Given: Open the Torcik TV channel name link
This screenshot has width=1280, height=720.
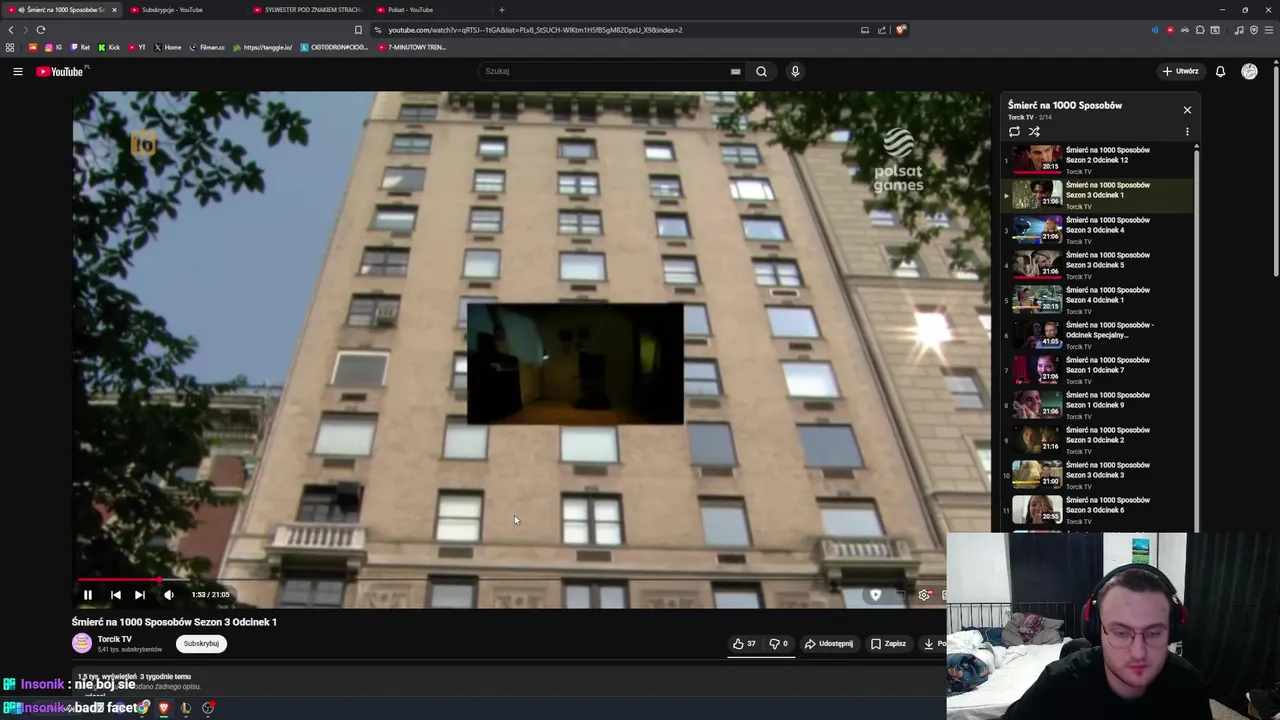Looking at the screenshot, I should pyautogui.click(x=115, y=639).
